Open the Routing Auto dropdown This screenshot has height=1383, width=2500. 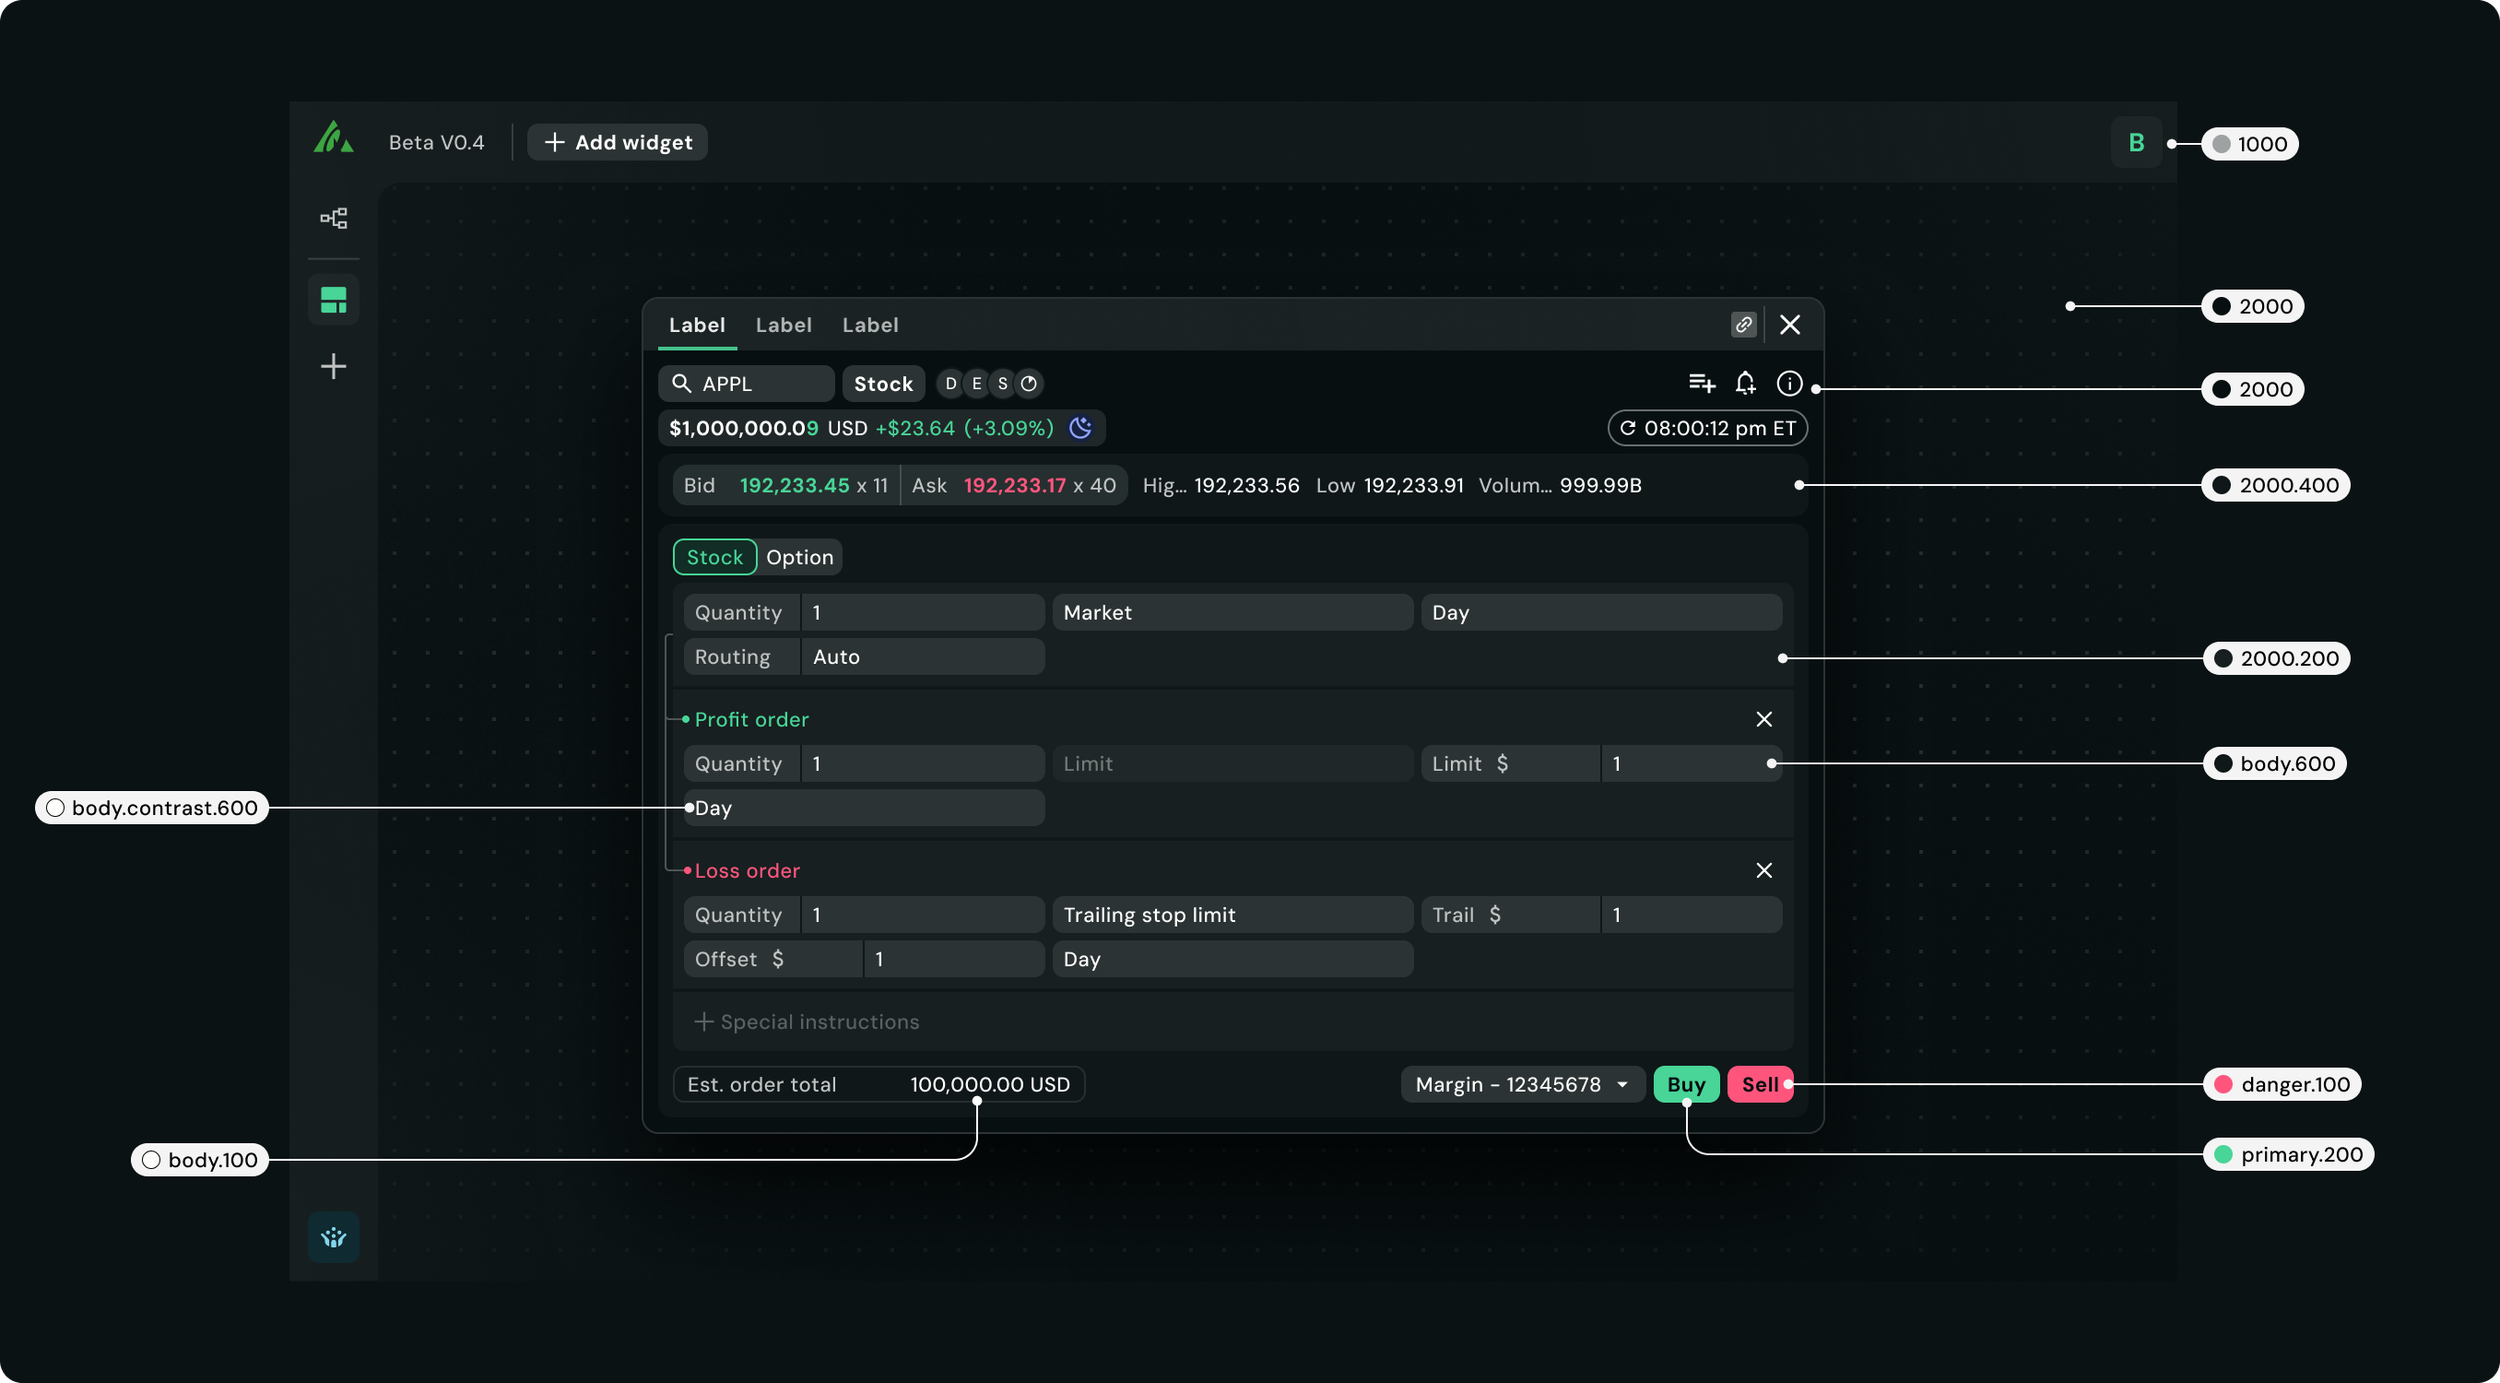point(864,657)
